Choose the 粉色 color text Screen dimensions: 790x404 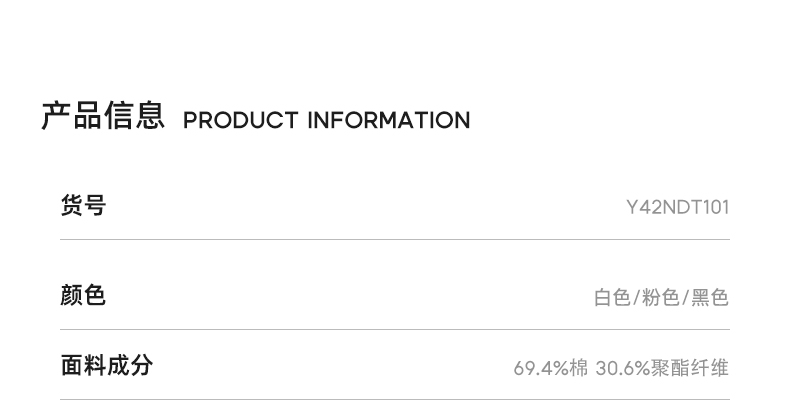[660, 298]
